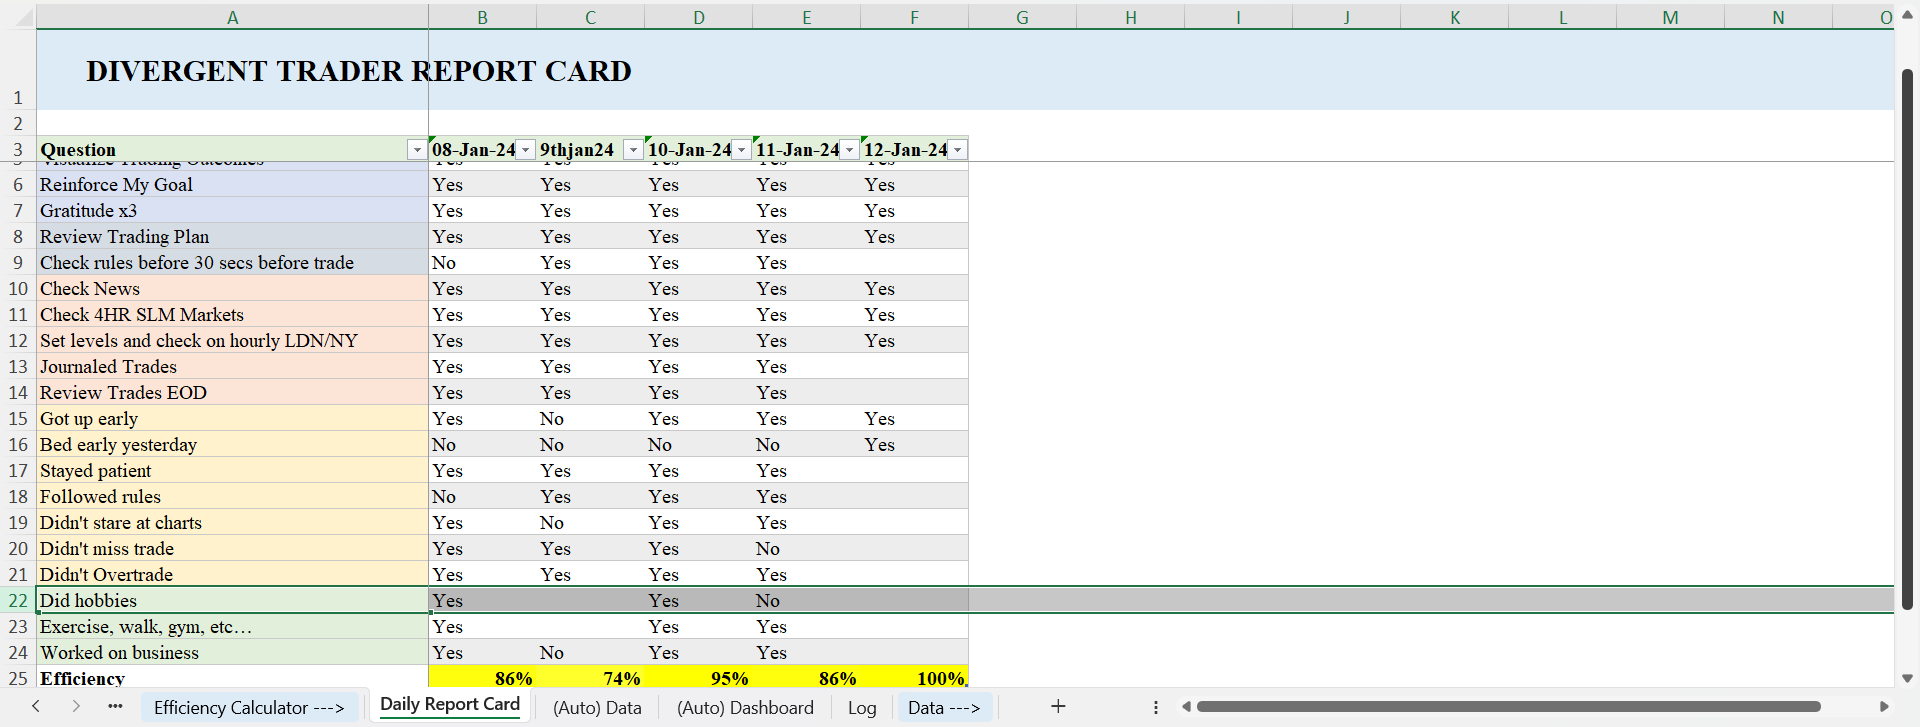Expand the 9thjan24 column filter
1920x727 pixels.
point(633,150)
